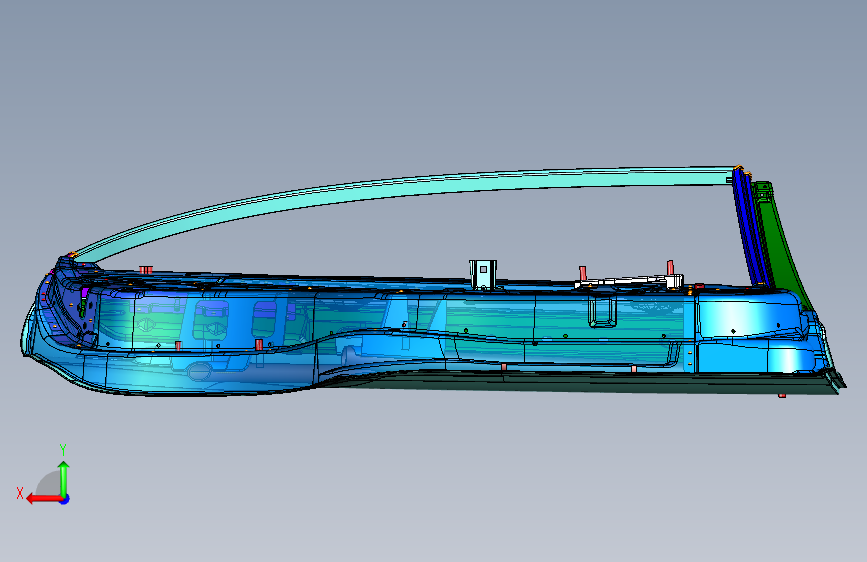This screenshot has width=867, height=562.
Task: Select the dark blue vertical rail at right
Action: pyautogui.click(x=751, y=230)
